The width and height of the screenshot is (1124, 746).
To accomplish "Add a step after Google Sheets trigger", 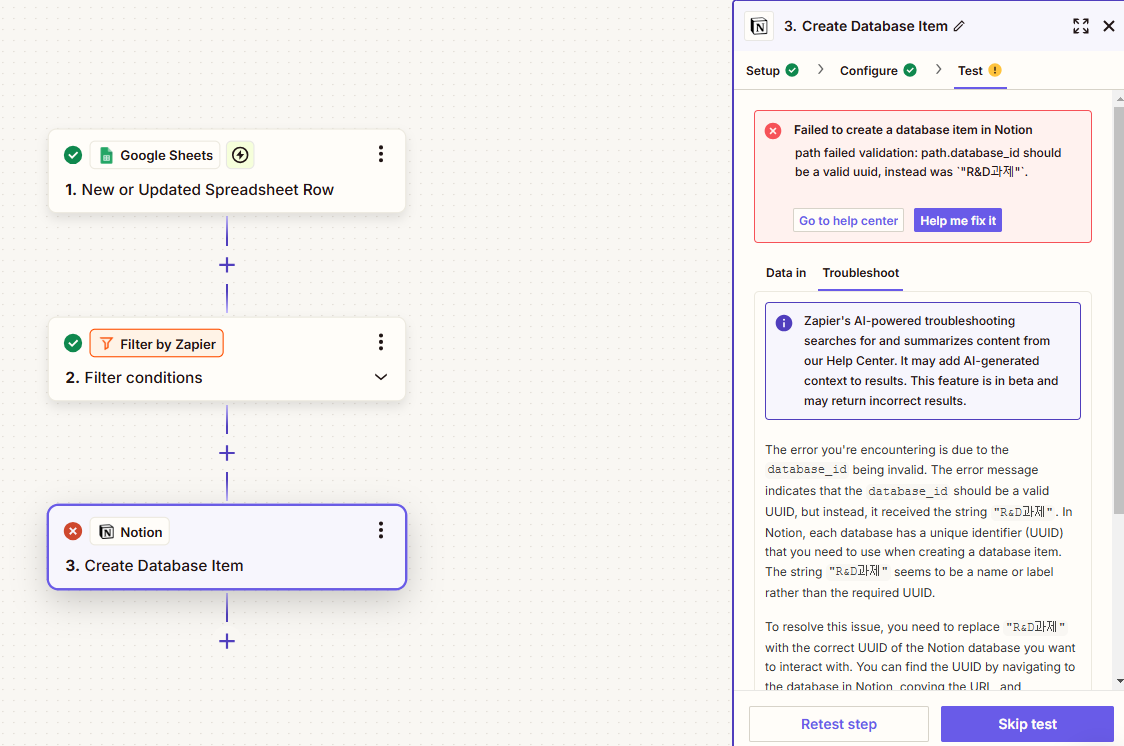I will [x=227, y=265].
